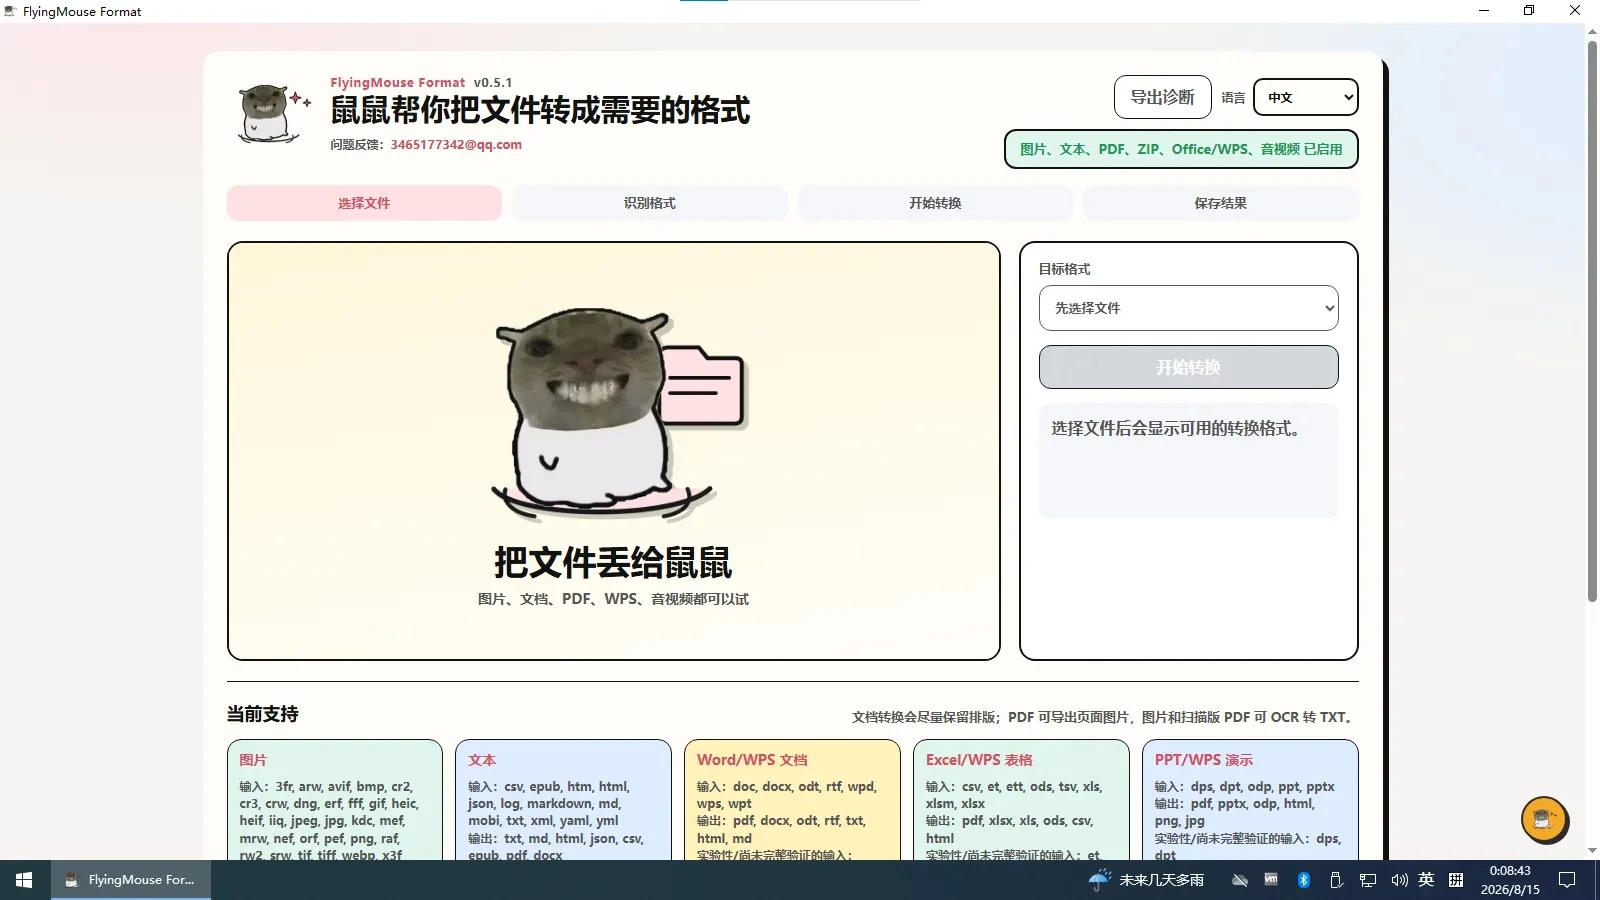
Task: Select the 选择文件 step tab
Action: [364, 203]
